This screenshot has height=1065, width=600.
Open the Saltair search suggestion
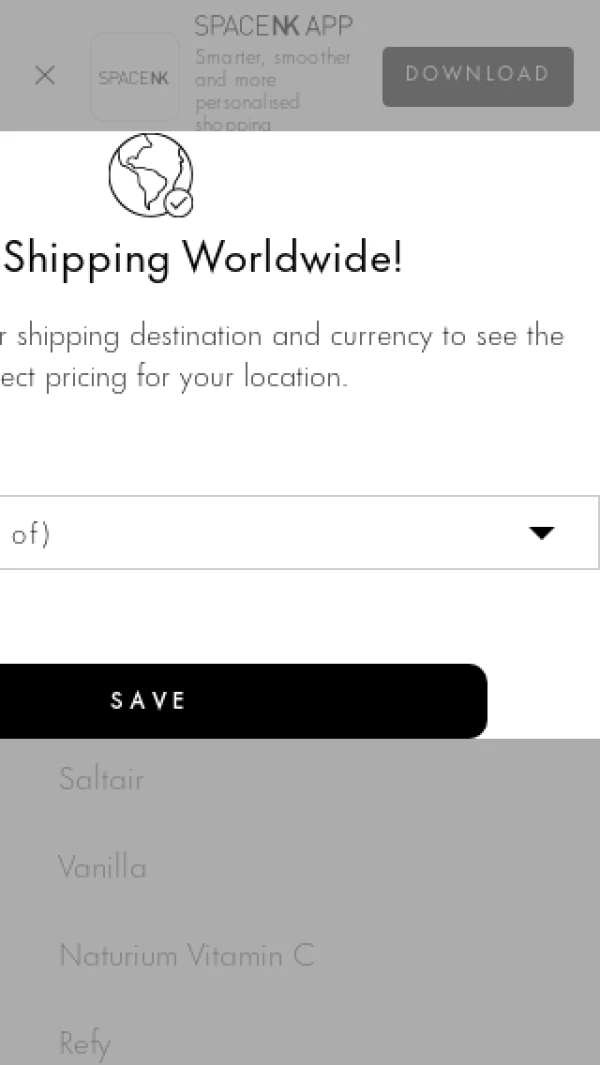click(101, 779)
